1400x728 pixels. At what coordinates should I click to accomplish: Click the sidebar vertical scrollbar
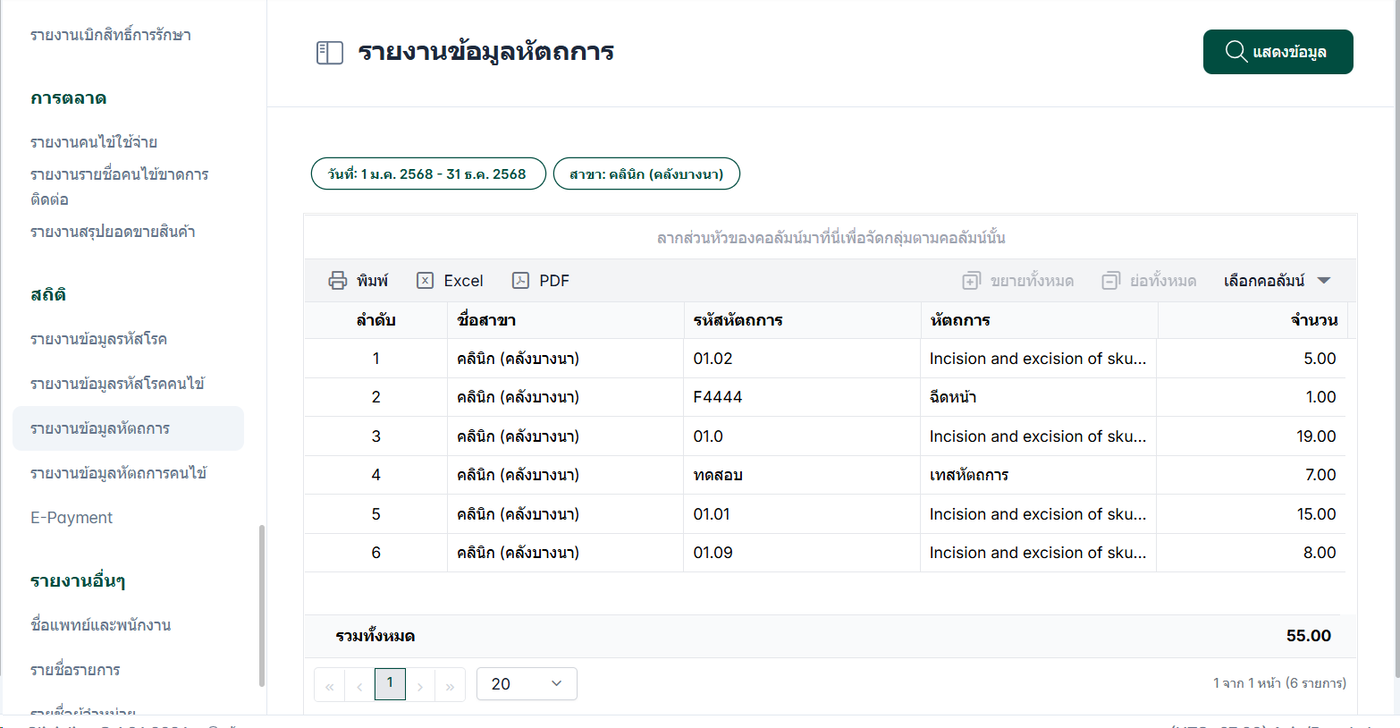point(262,605)
